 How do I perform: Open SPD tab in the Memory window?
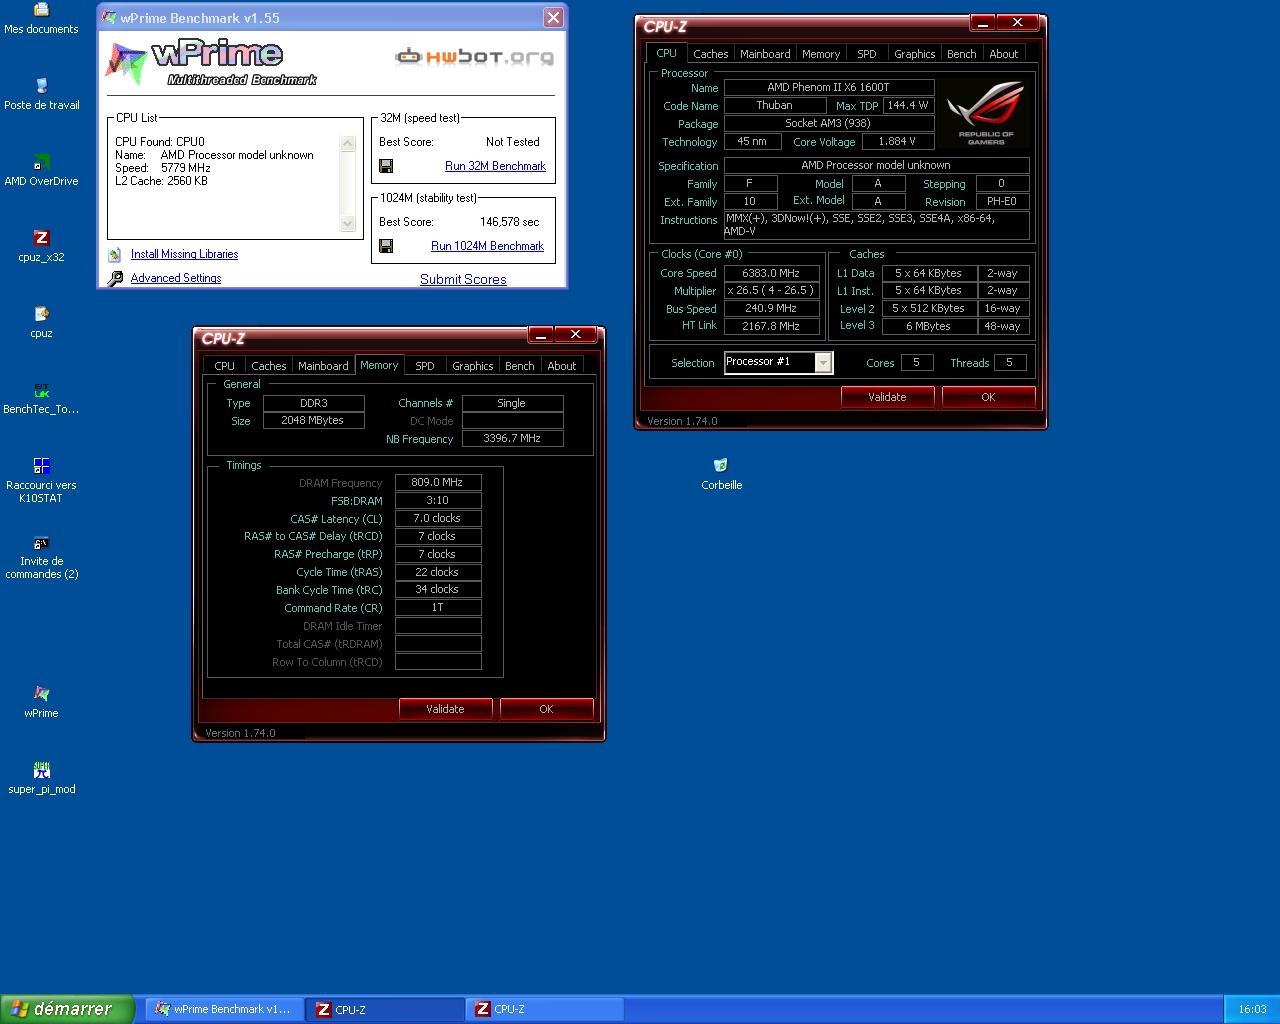pyautogui.click(x=425, y=366)
